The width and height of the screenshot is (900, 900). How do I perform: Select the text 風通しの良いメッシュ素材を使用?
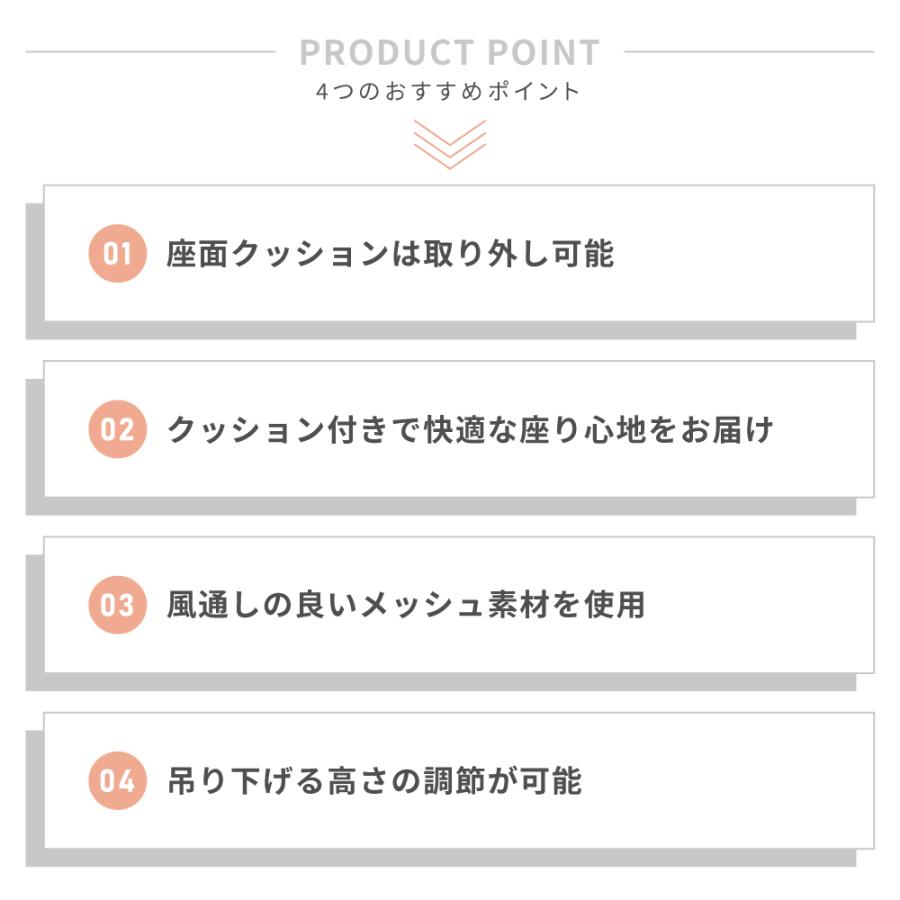tap(405, 605)
